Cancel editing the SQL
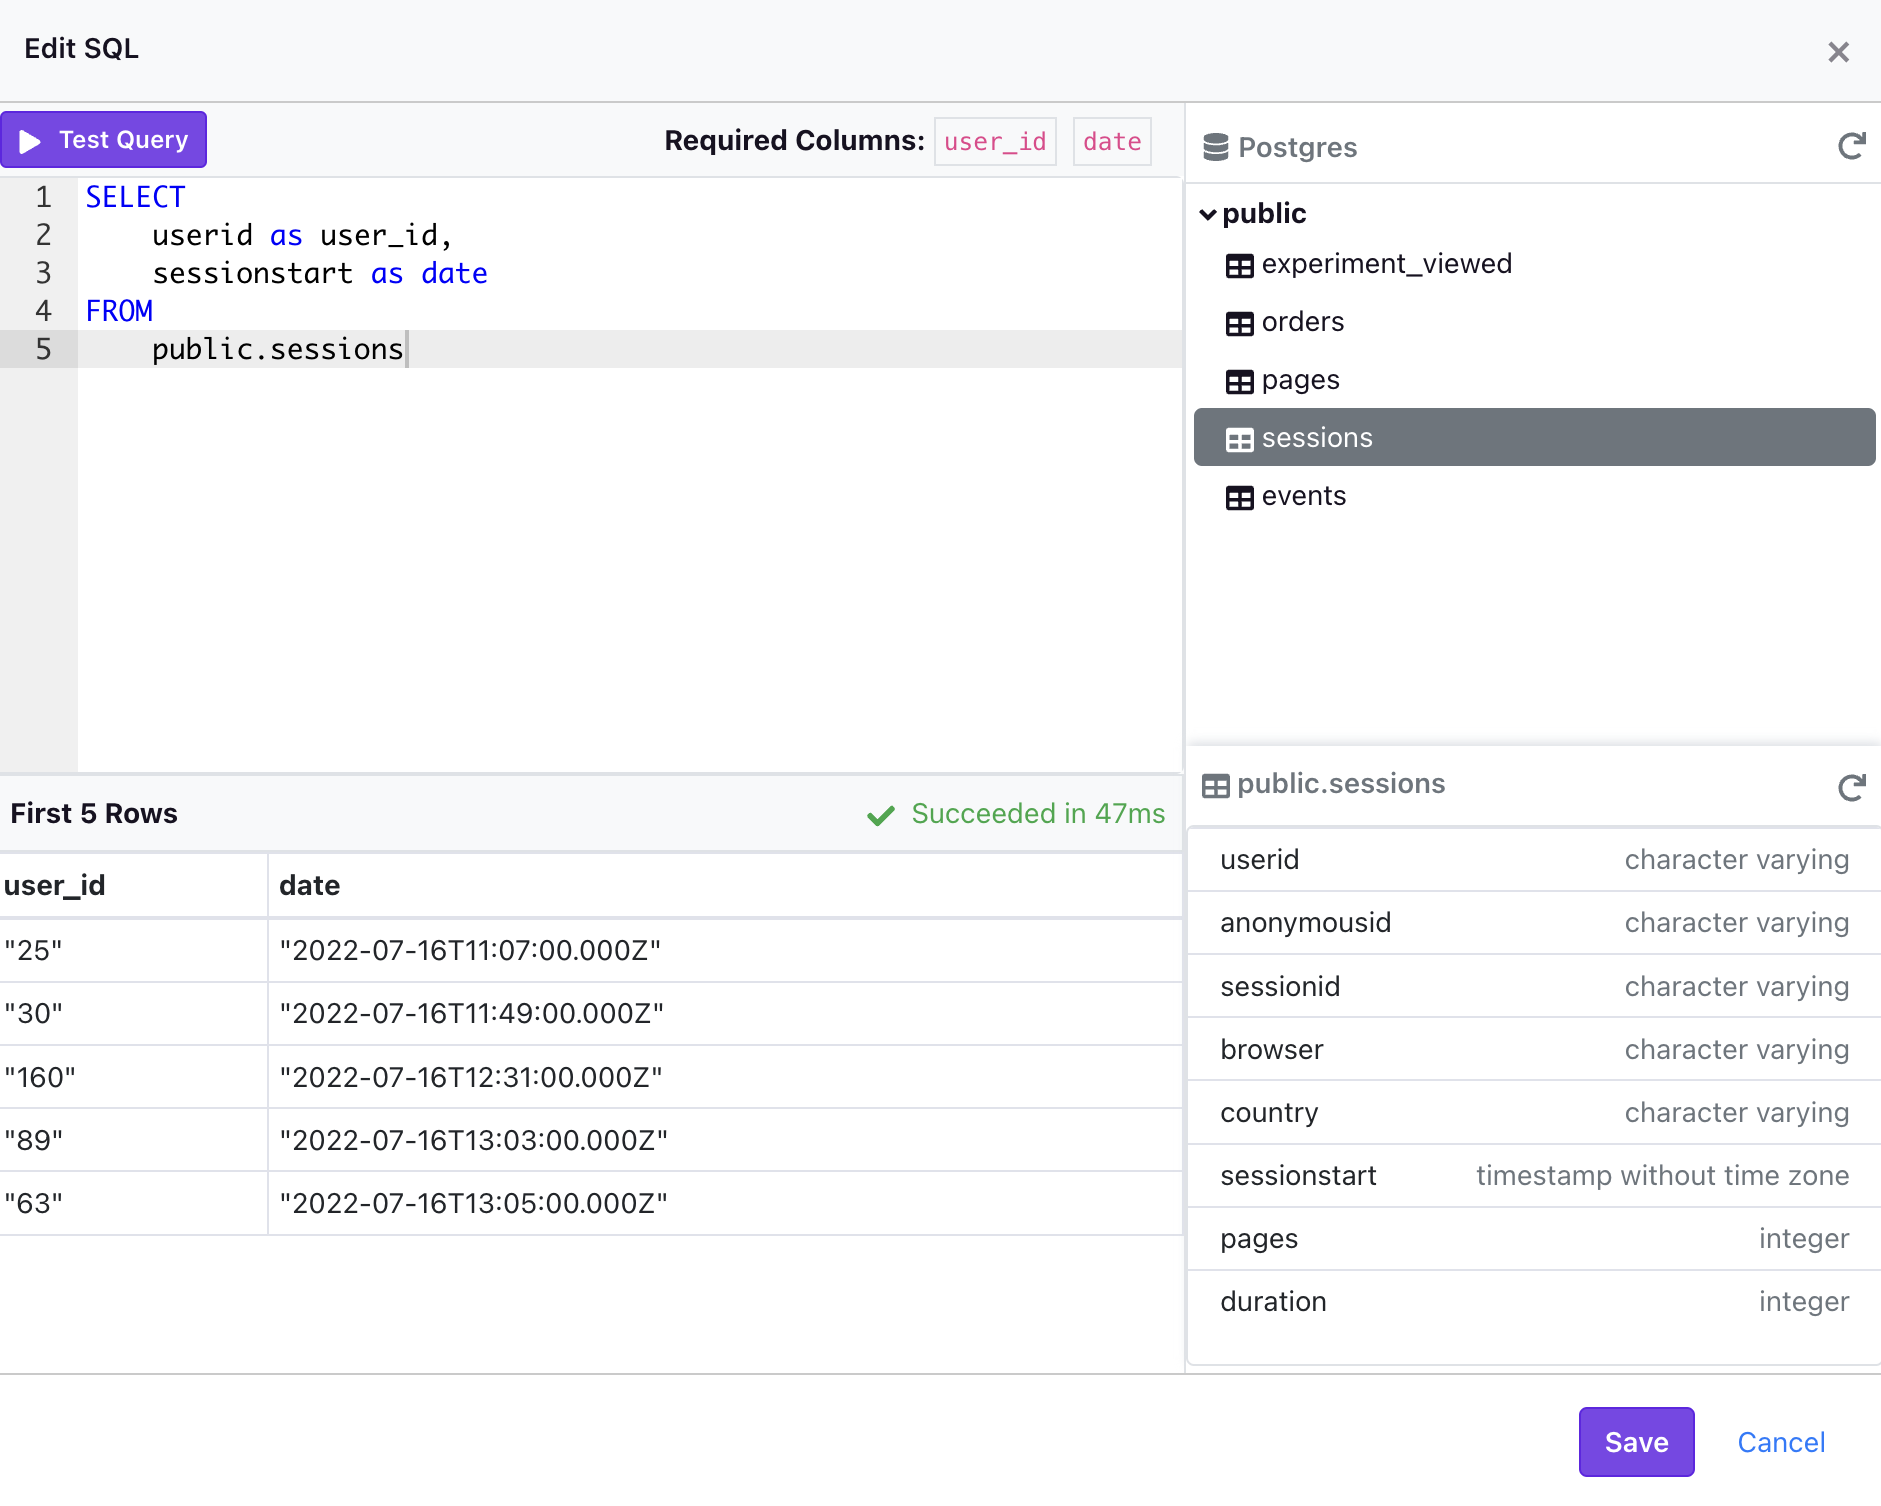The height and width of the screenshot is (1506, 1881). pyautogui.click(x=1781, y=1442)
